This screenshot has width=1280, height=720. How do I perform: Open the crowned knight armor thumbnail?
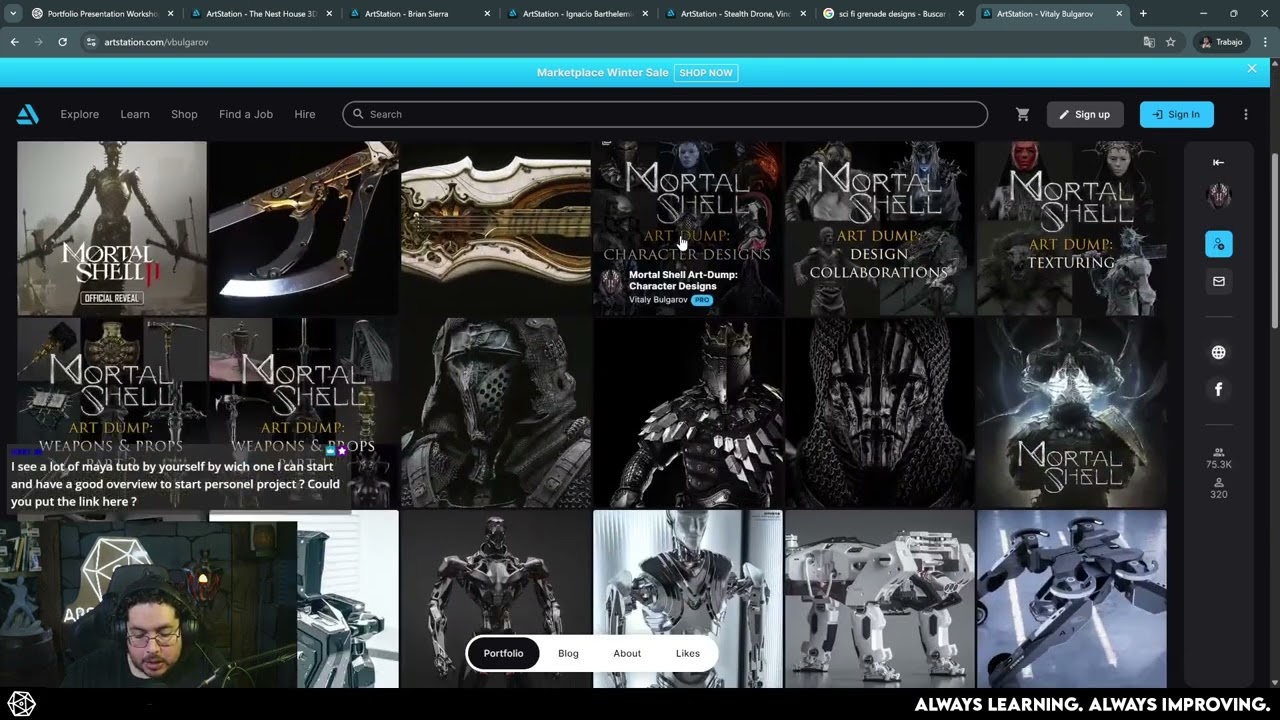[688, 413]
